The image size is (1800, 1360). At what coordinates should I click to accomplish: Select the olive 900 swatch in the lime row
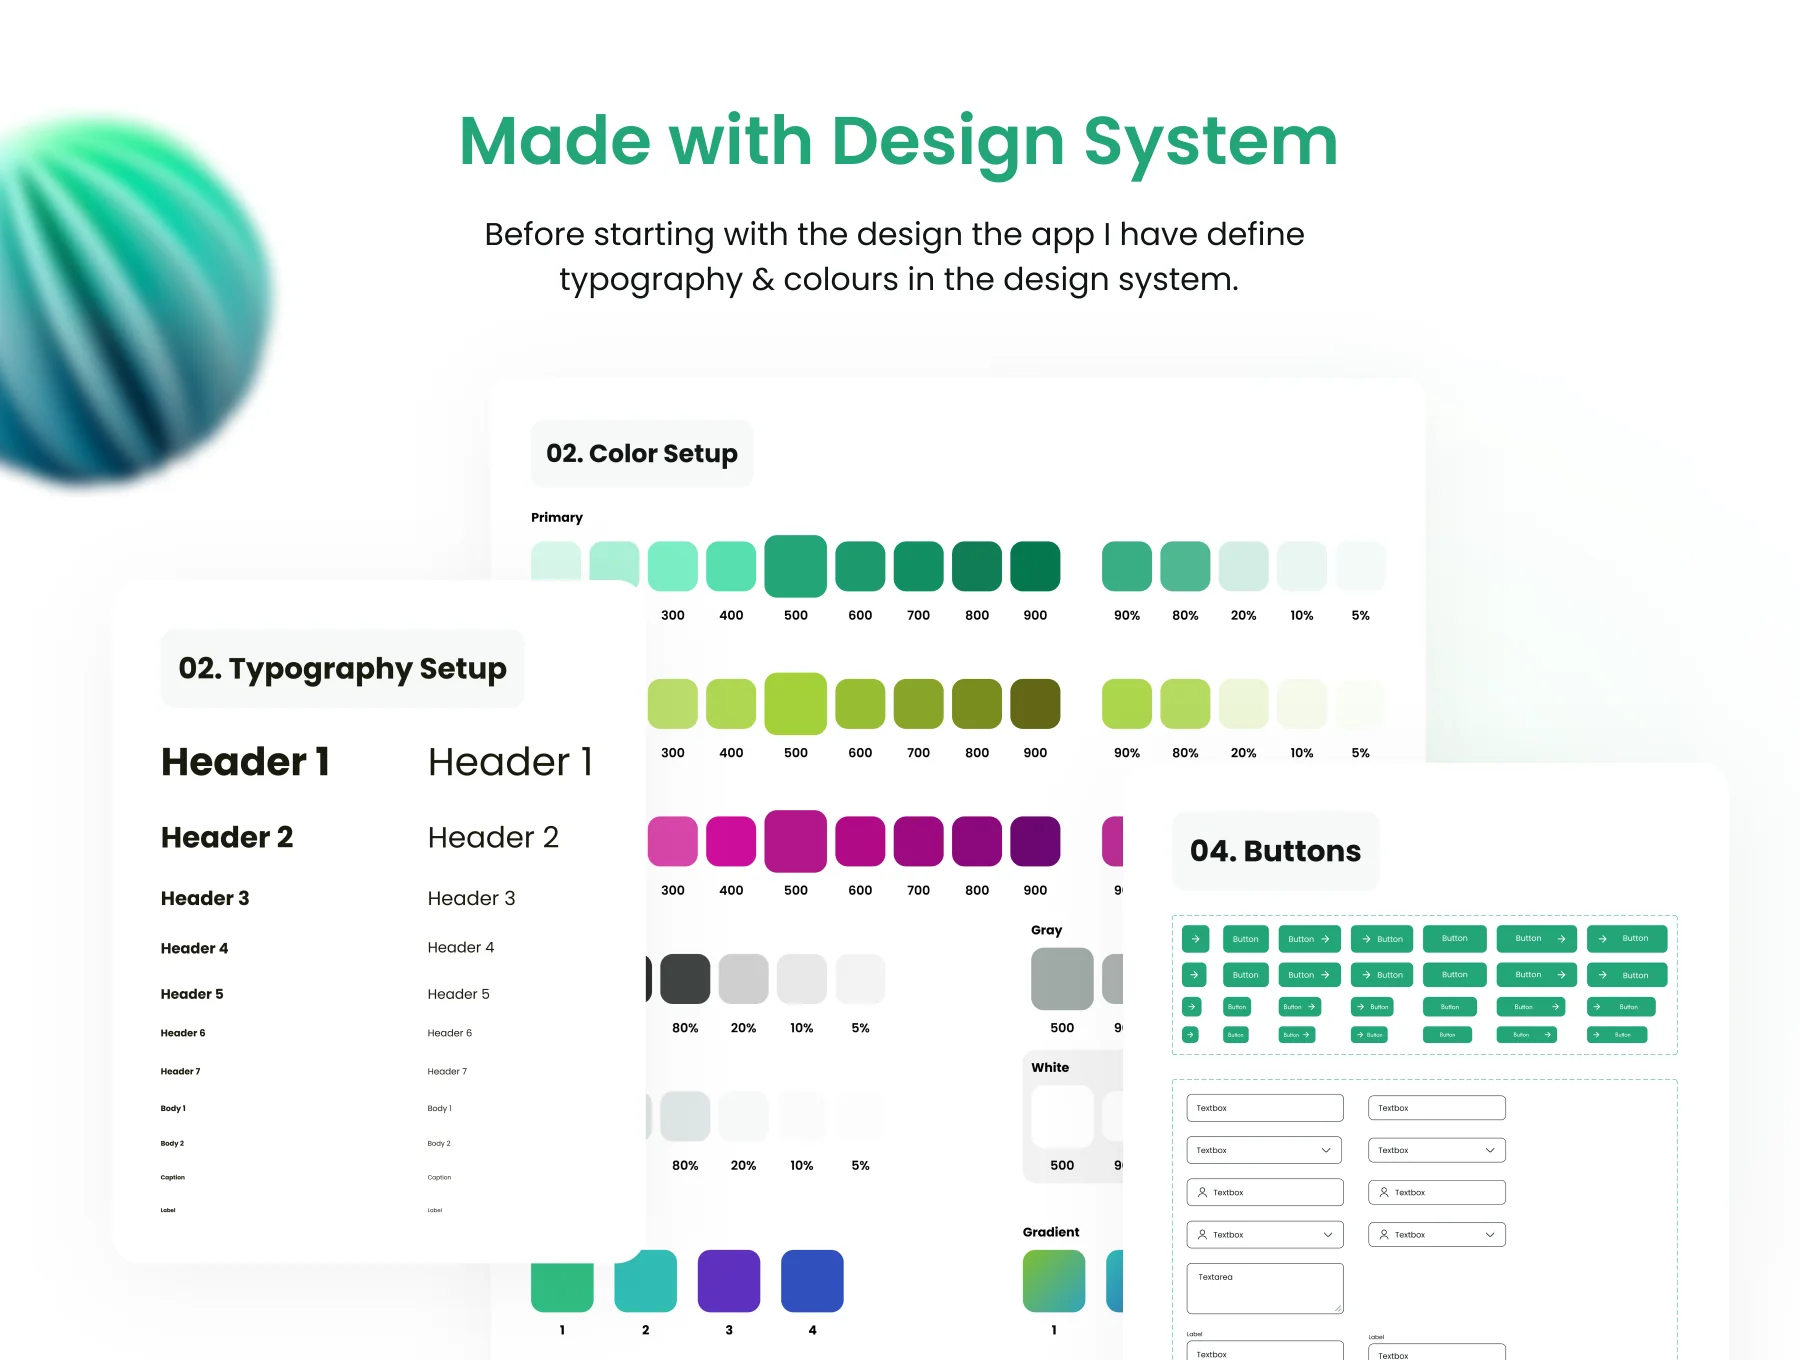click(1035, 704)
